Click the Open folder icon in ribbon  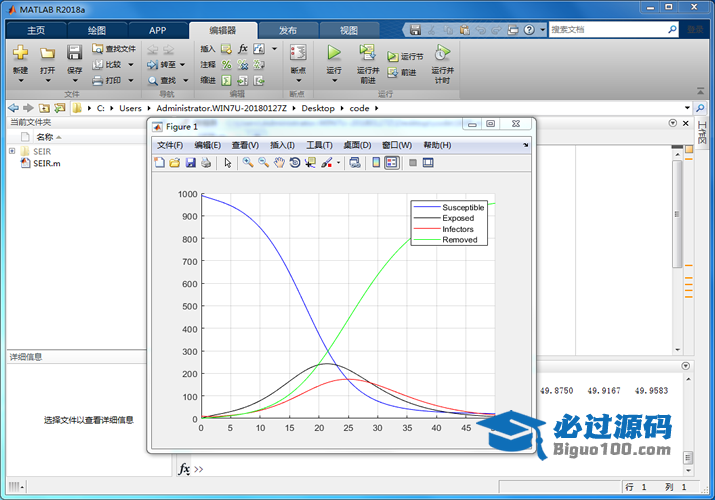[x=47, y=53]
